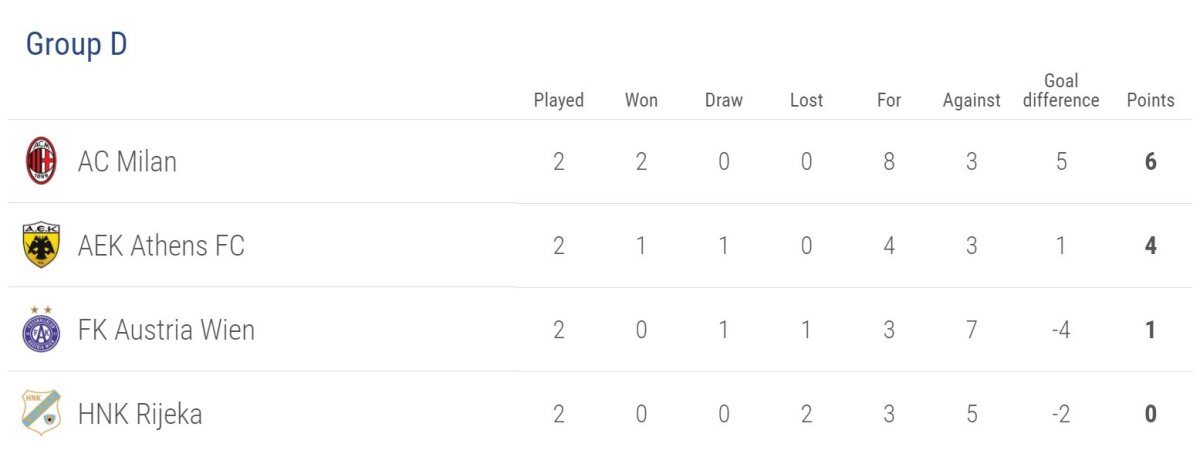Viewport: 1200px width, 454px height.
Task: Click the For column header
Action: (889, 100)
